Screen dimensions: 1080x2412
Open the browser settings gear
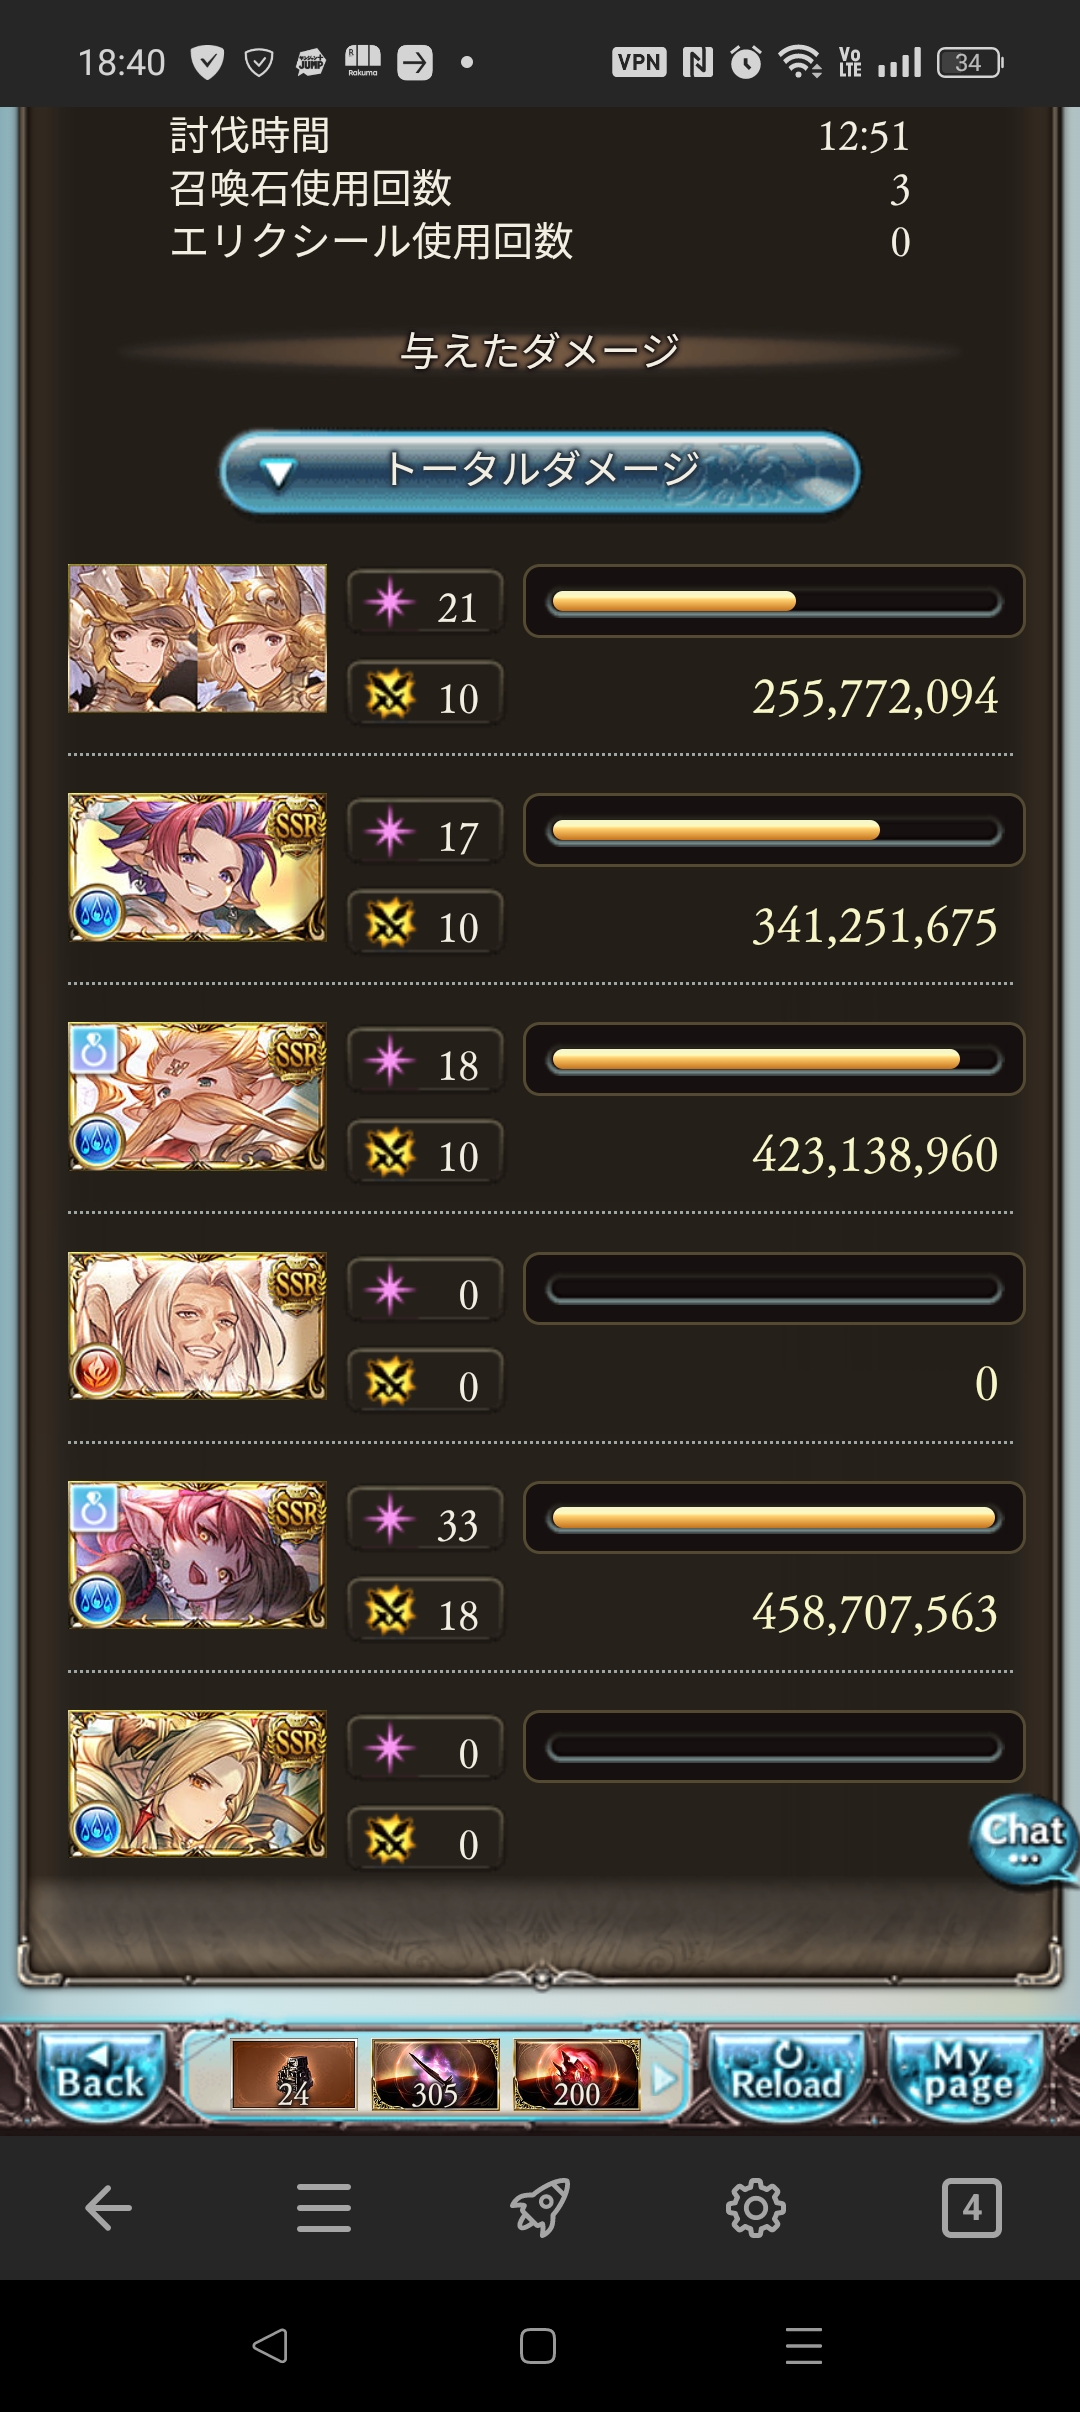click(756, 2207)
